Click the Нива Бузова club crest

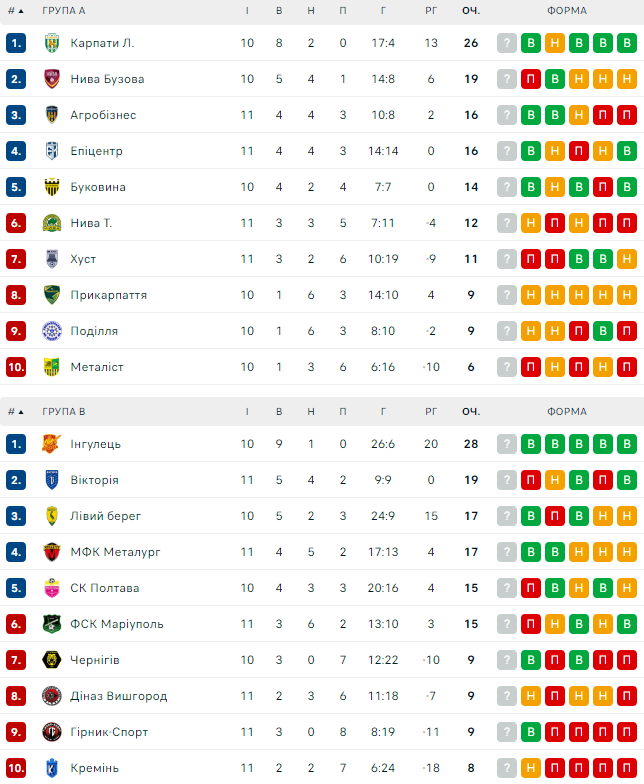[52, 79]
